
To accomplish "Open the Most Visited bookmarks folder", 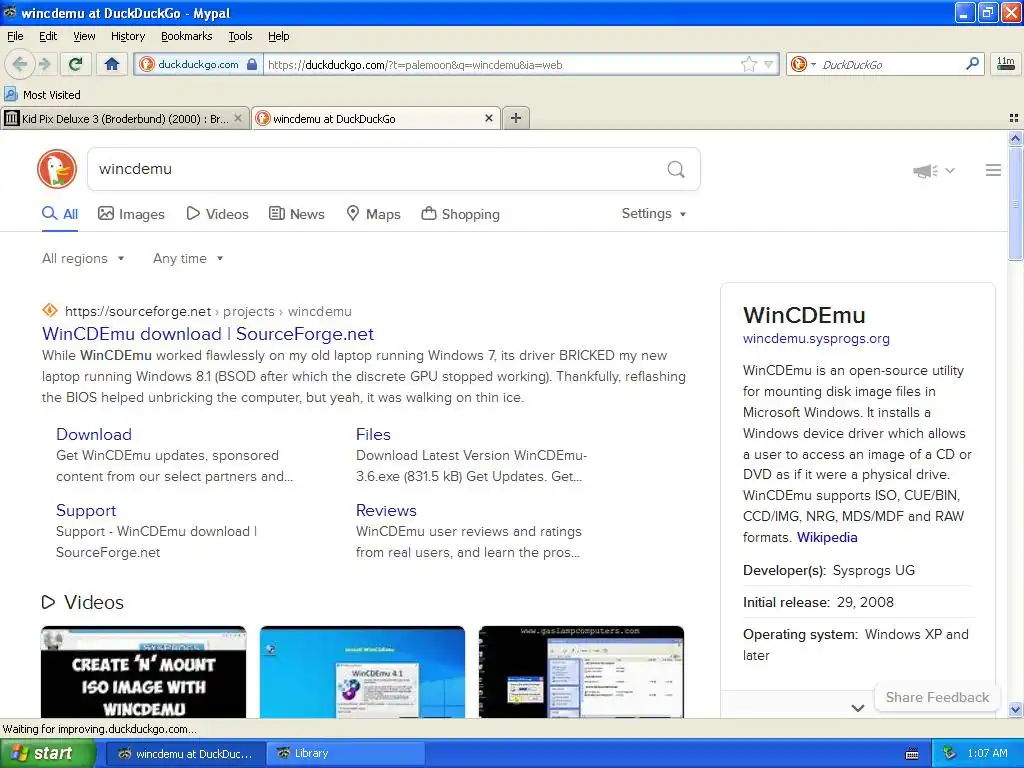I will [42, 95].
